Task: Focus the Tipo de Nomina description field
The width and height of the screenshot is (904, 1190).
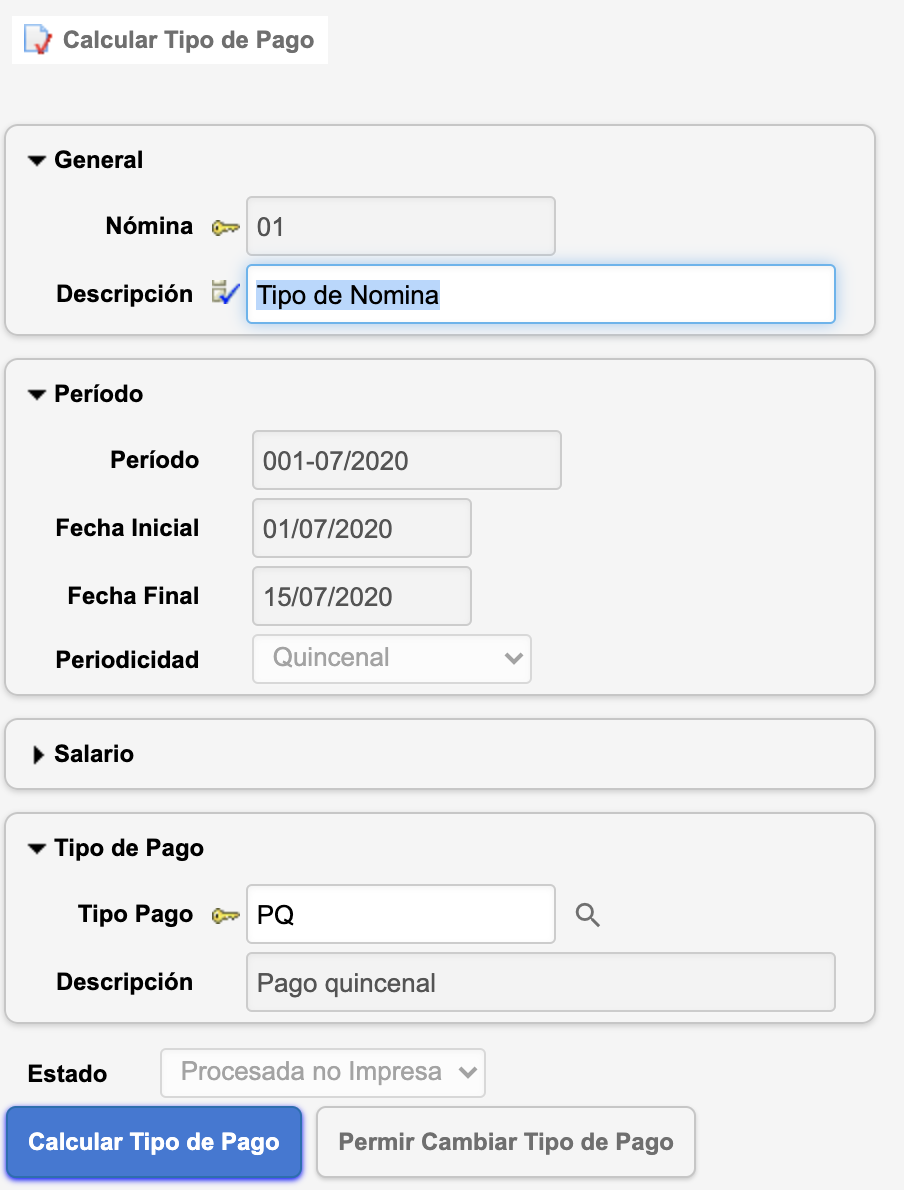Action: point(540,294)
